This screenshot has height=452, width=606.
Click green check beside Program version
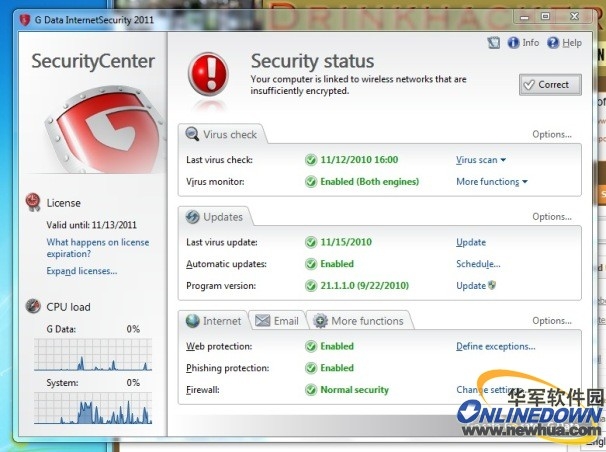311,286
